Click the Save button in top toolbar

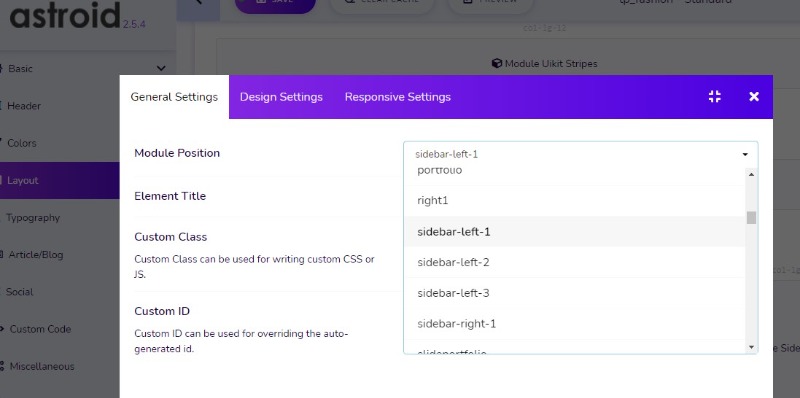[275, 4]
